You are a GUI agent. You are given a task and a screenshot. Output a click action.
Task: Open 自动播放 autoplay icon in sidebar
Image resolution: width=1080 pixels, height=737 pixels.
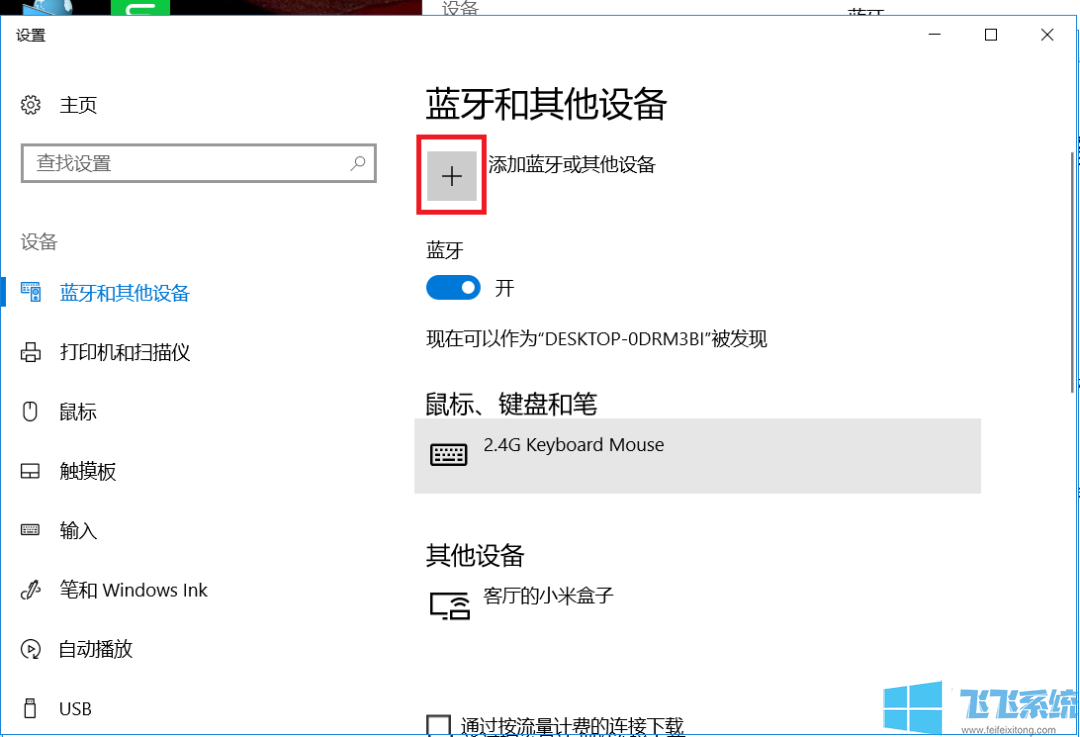tap(30, 649)
